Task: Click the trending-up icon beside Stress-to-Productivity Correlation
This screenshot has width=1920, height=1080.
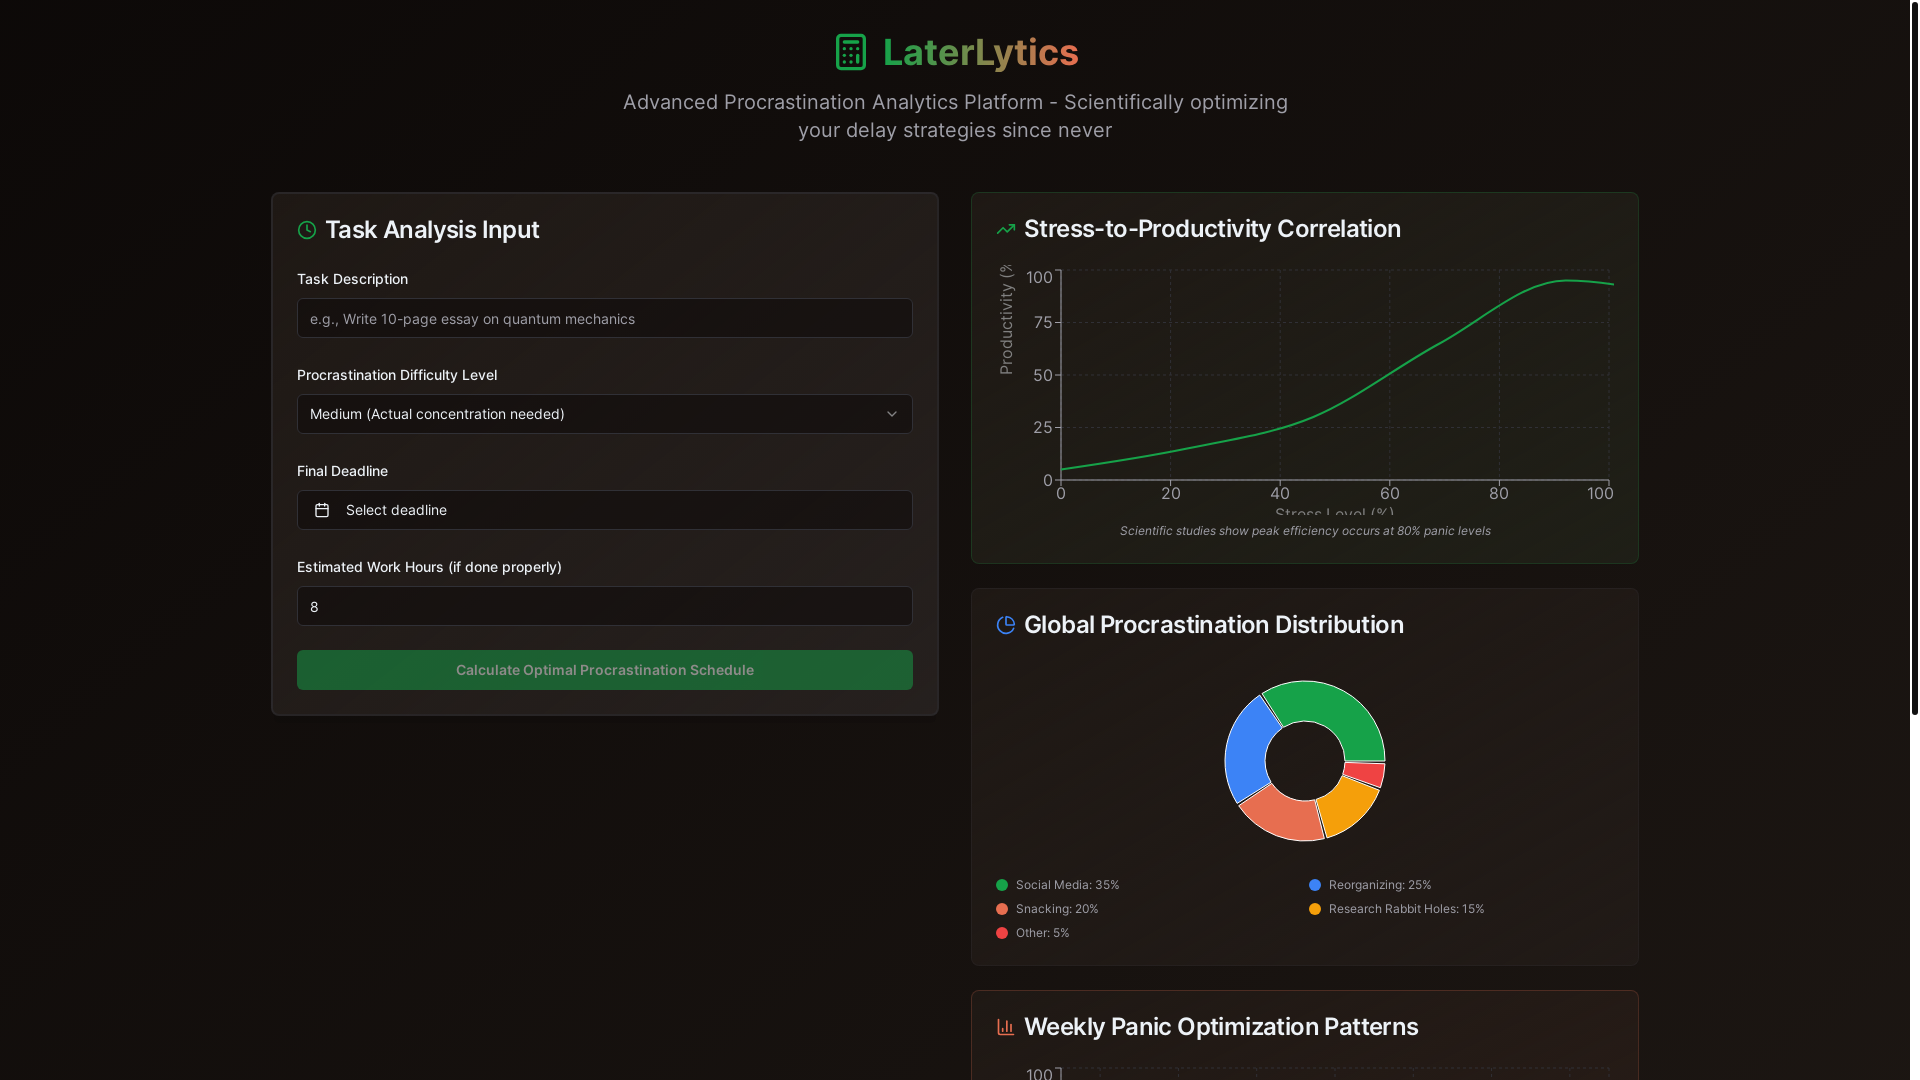Action: pyautogui.click(x=1006, y=229)
